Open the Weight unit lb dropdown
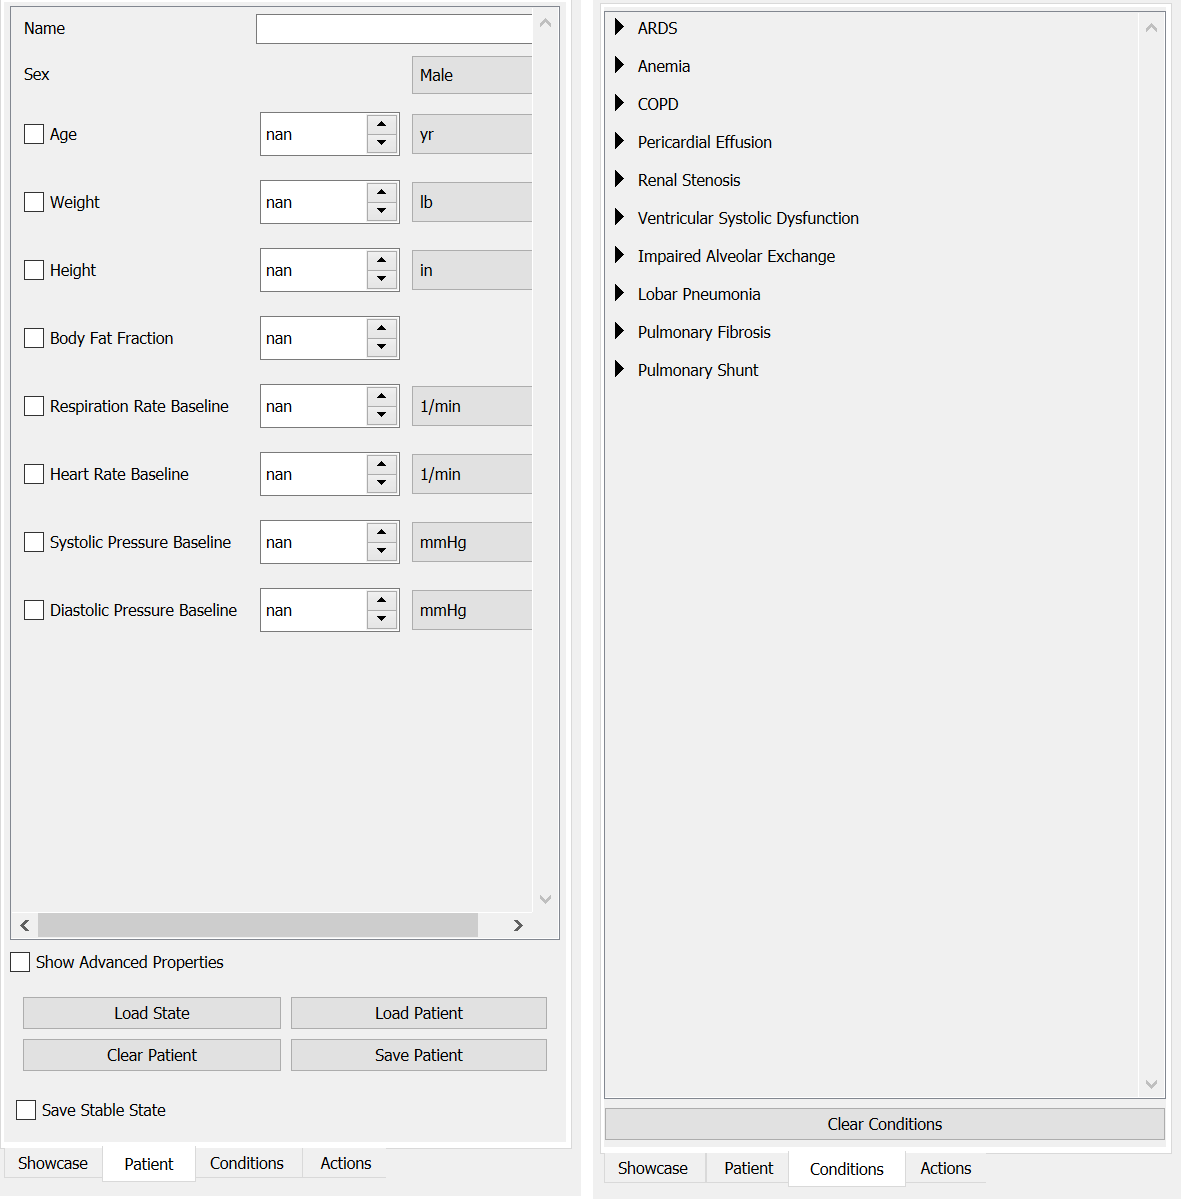The height and width of the screenshot is (1200, 1181). click(472, 202)
